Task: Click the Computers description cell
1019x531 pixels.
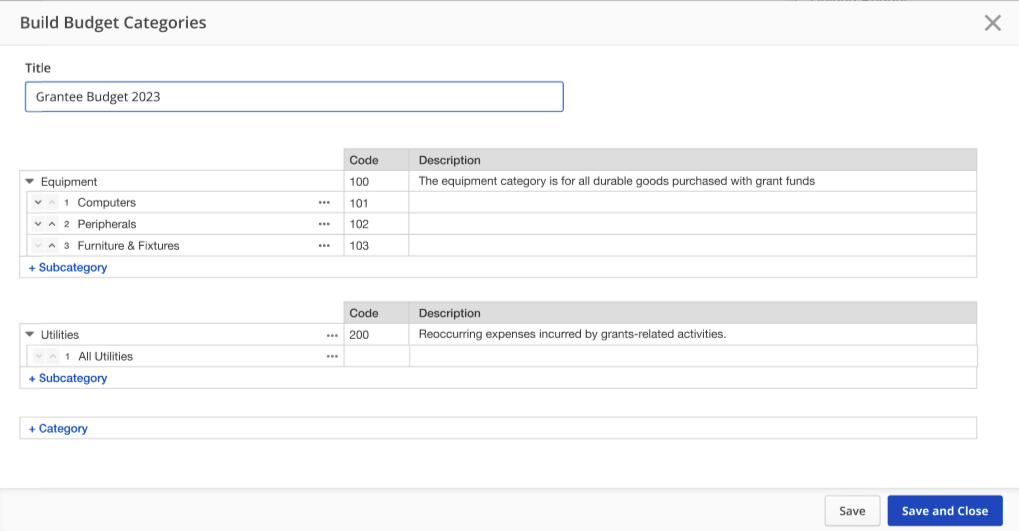Action: click(692, 203)
